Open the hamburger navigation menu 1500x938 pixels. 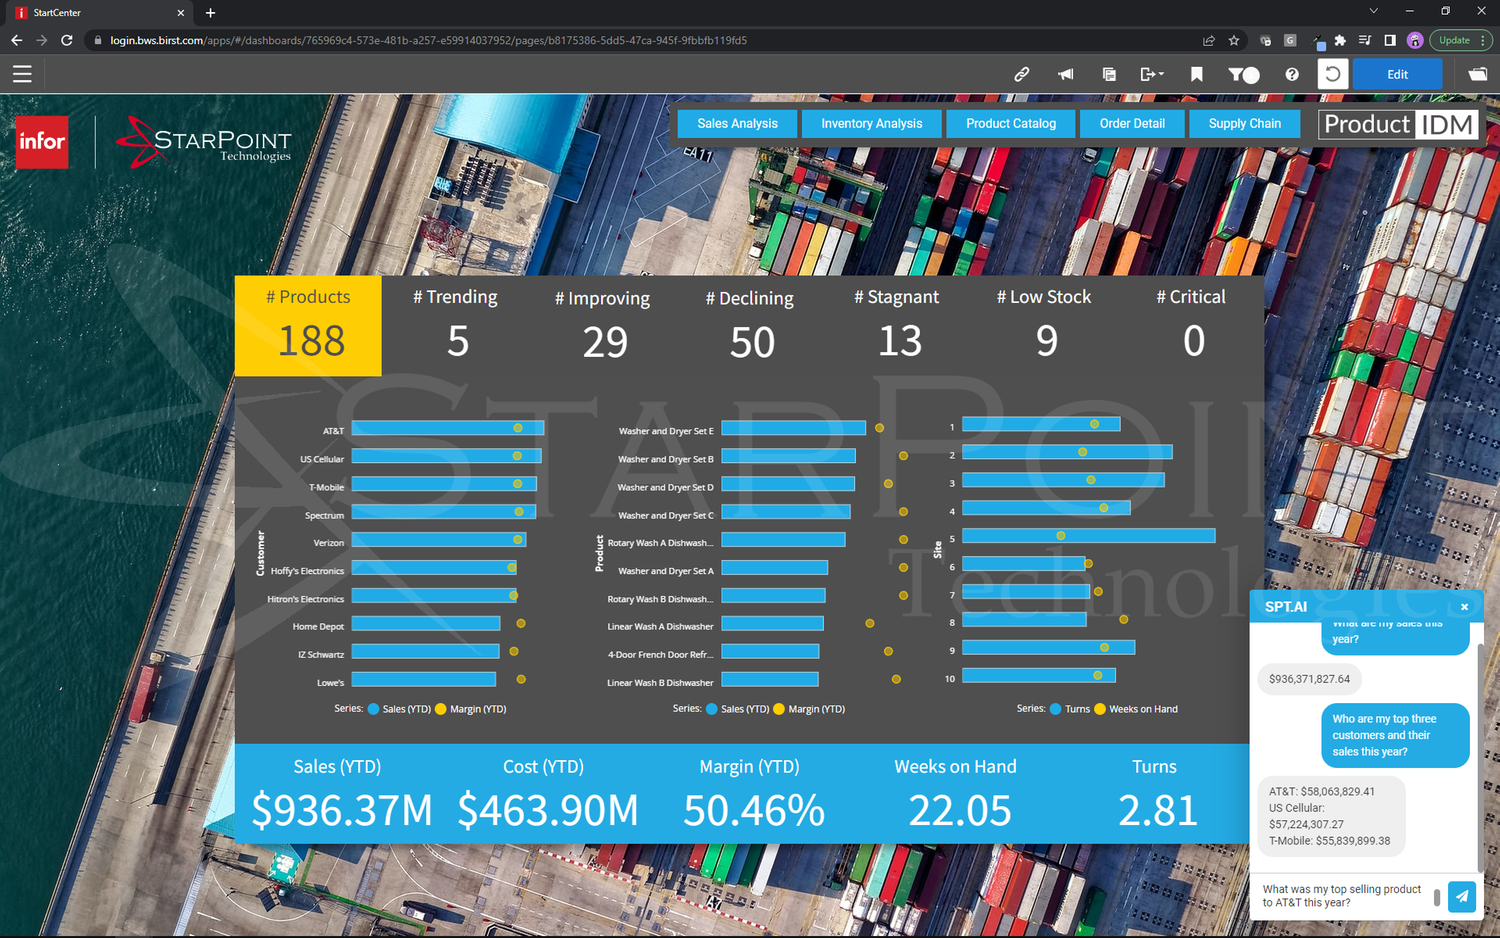pyautogui.click(x=22, y=74)
